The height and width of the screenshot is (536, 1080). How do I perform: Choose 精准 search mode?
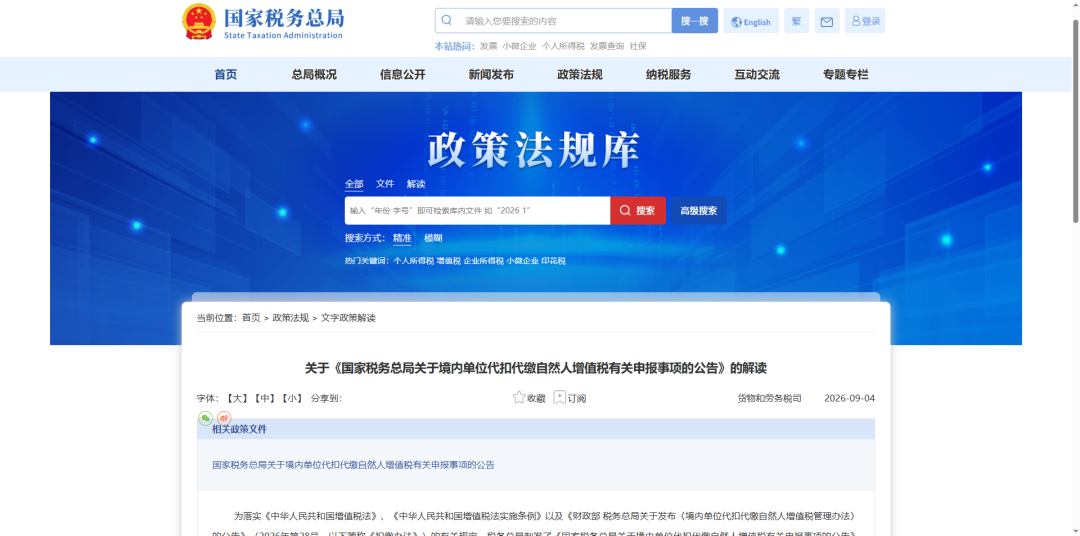coord(402,238)
